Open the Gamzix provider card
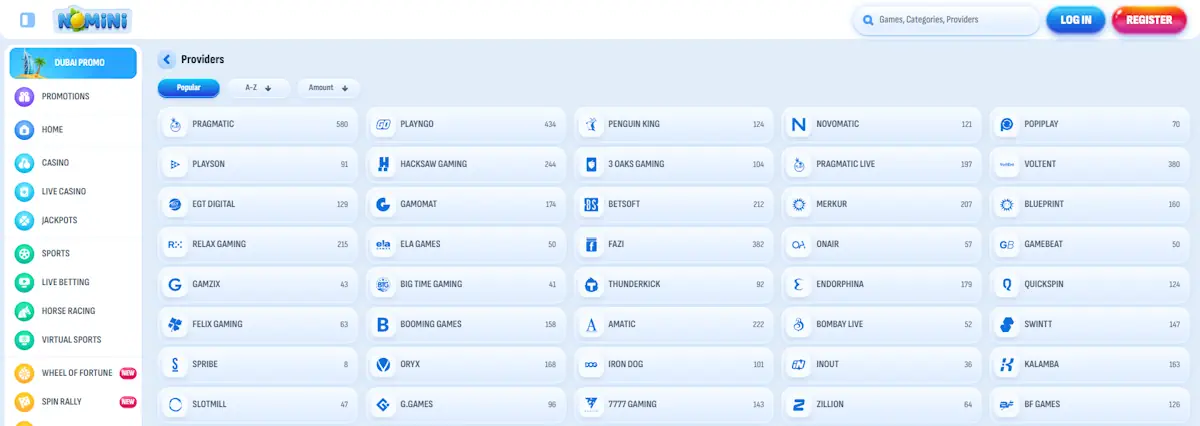This screenshot has width=1200, height=426. pos(258,285)
